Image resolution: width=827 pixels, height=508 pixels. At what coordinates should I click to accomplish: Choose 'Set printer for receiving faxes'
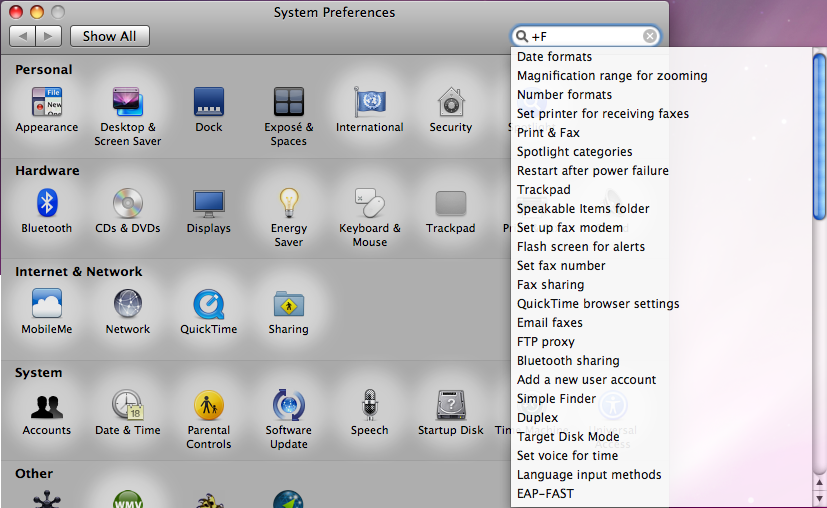603,113
